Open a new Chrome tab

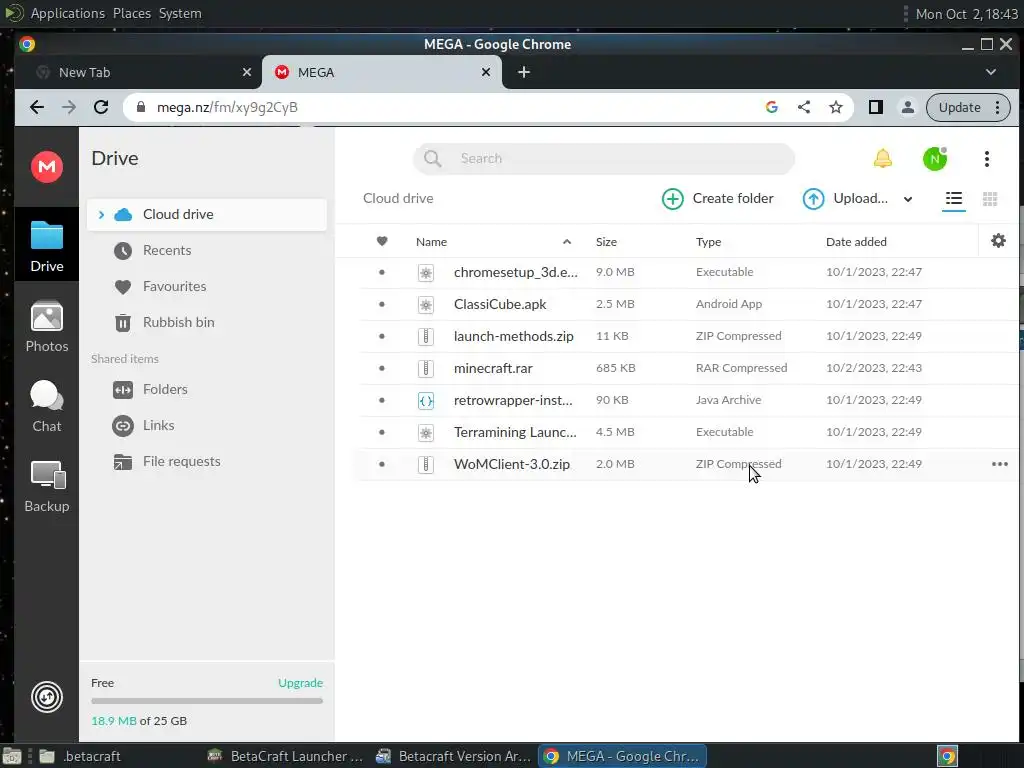tap(524, 72)
